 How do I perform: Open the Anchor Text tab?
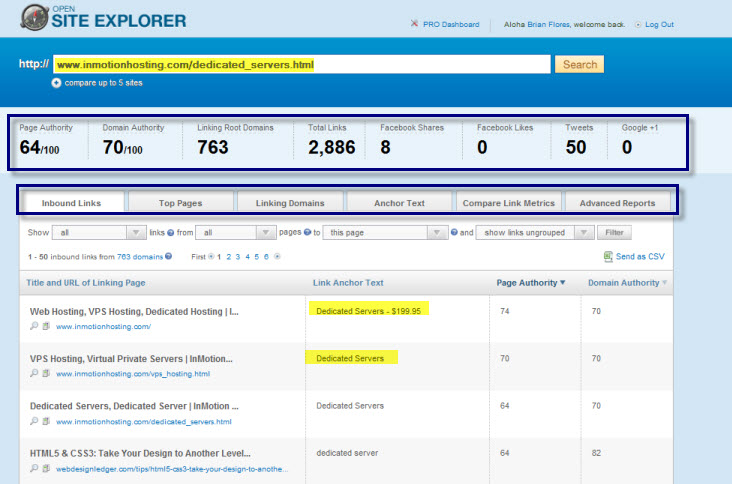coord(399,203)
